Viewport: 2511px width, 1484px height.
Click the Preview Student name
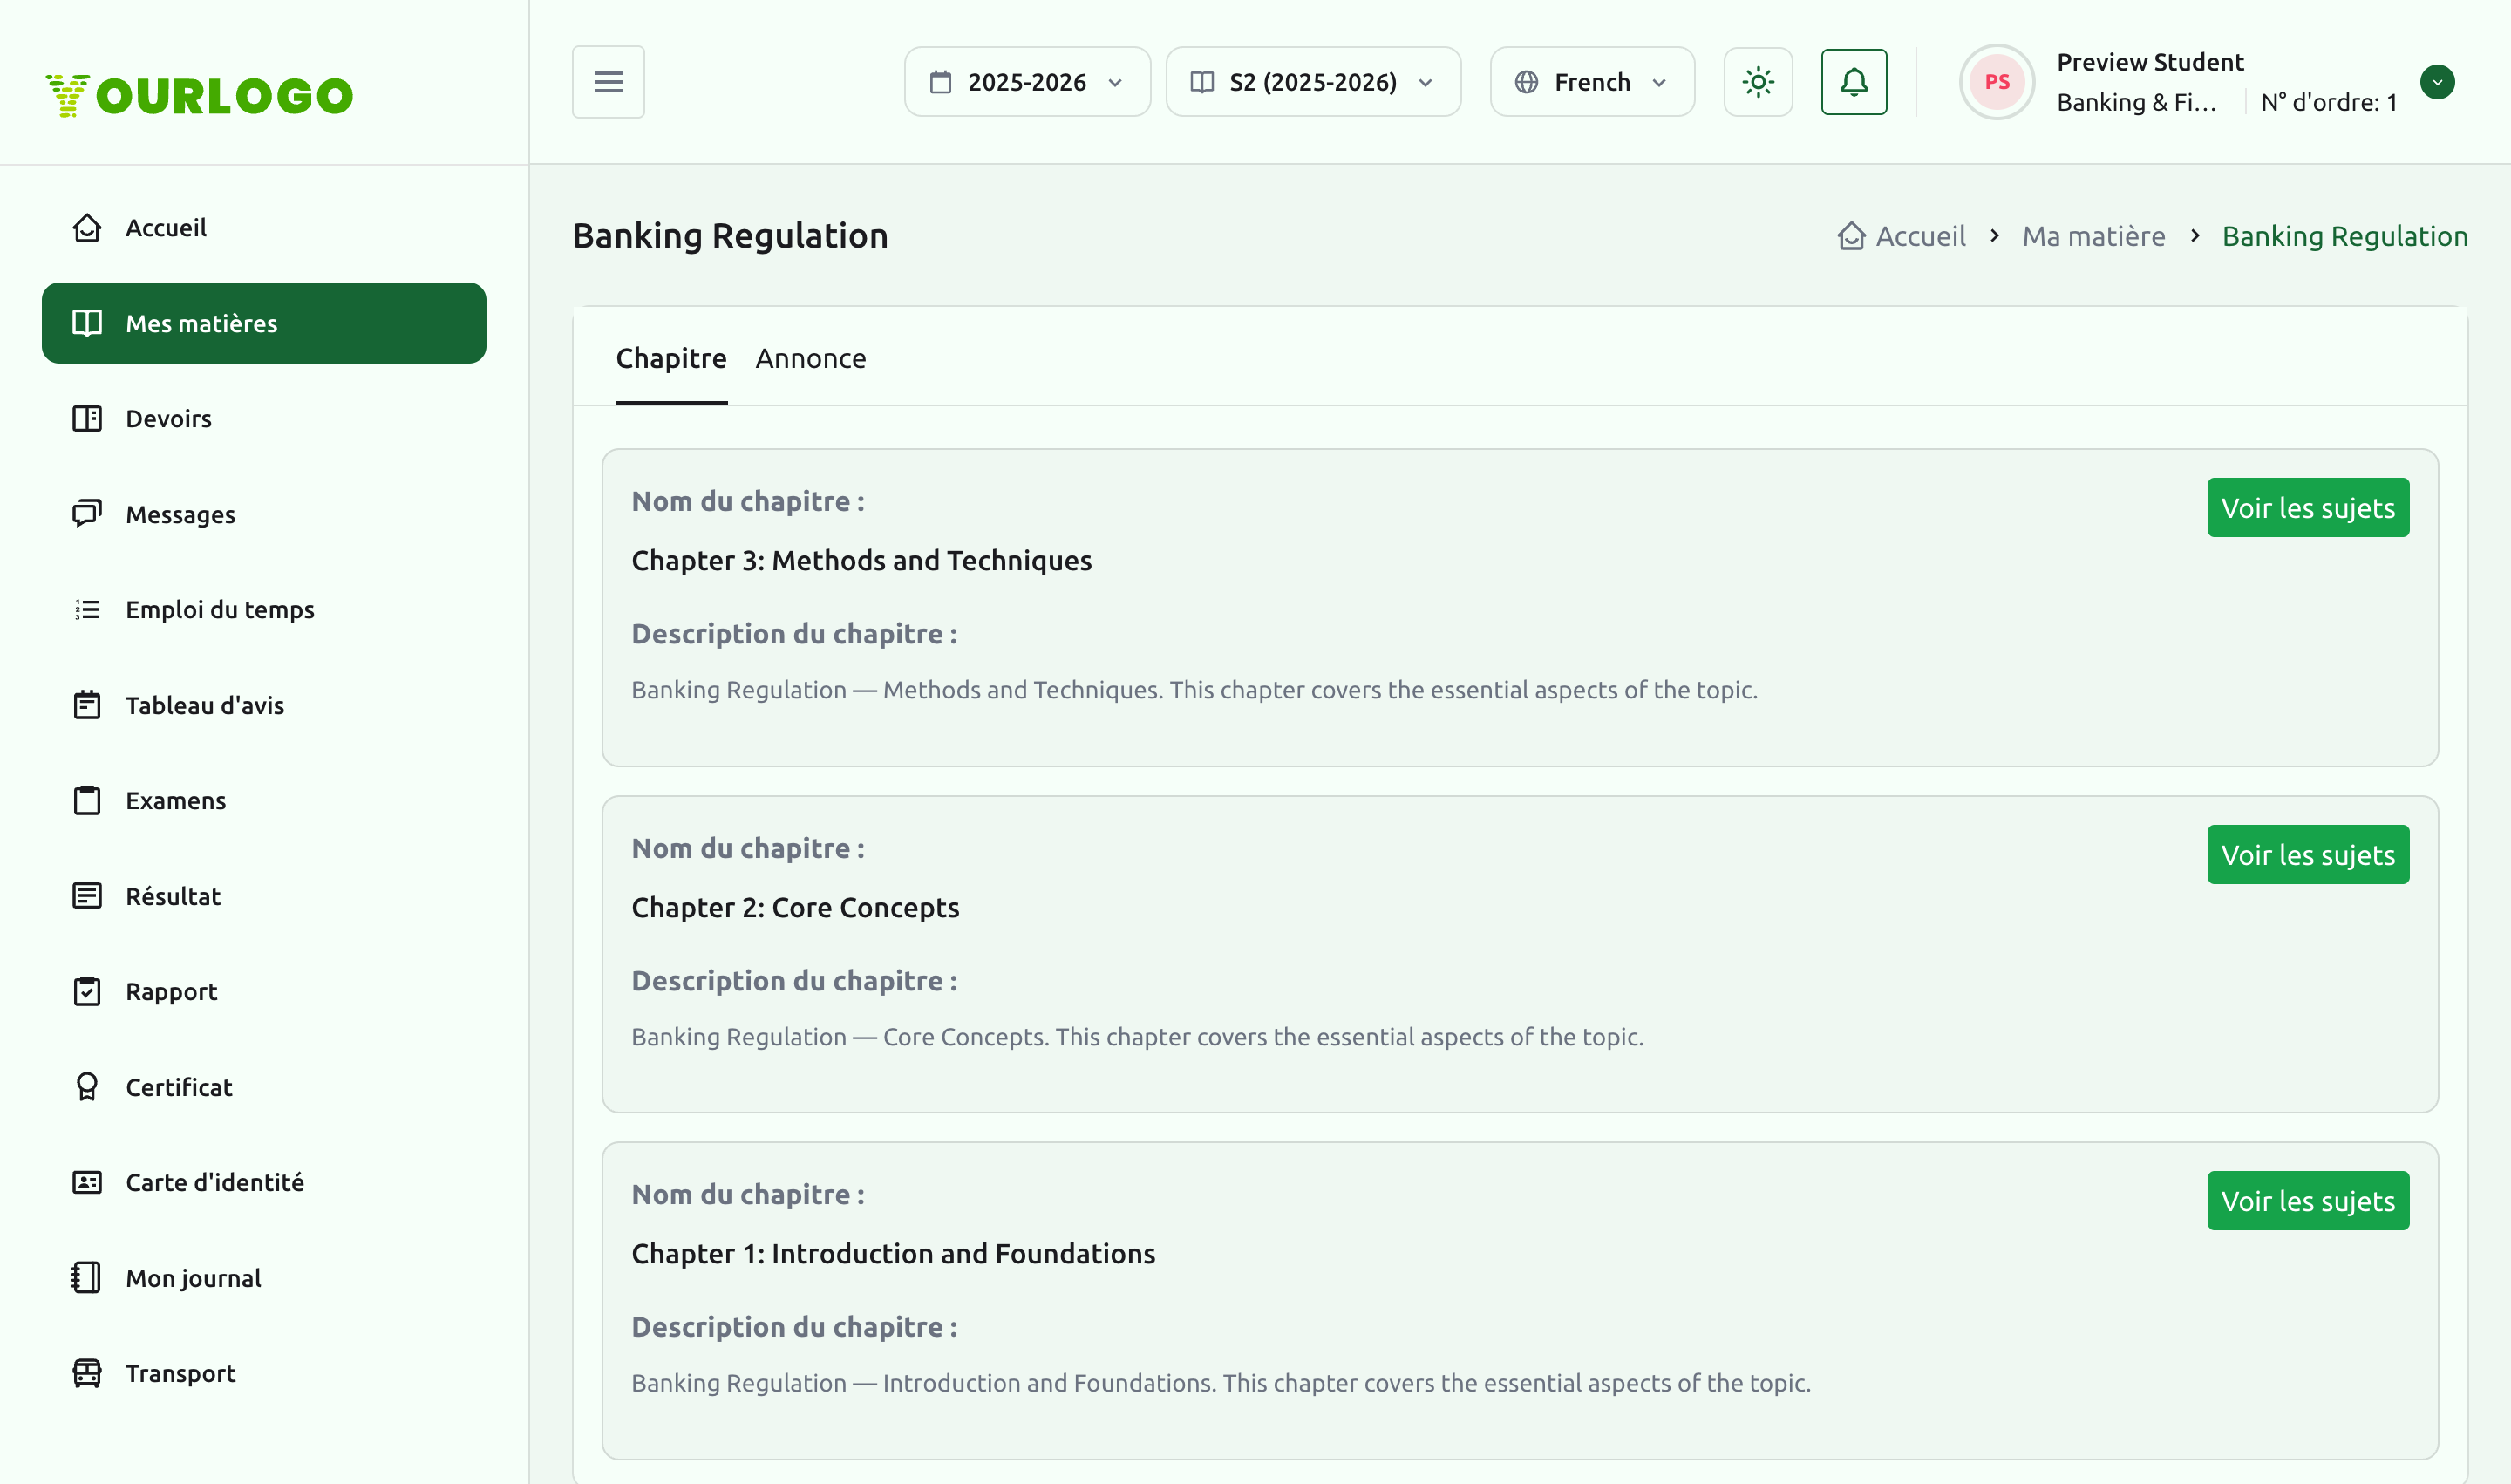pyautogui.click(x=2150, y=62)
